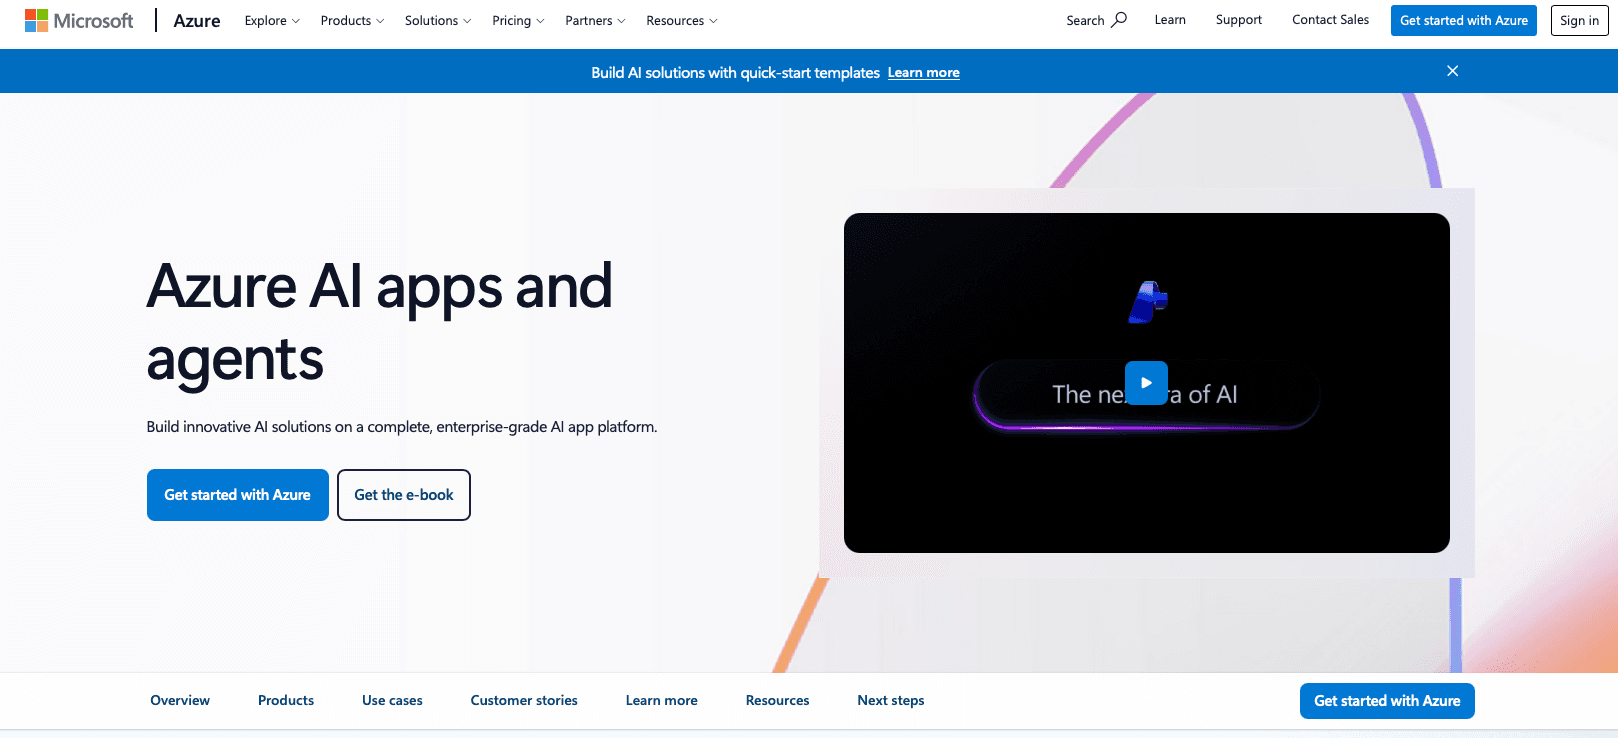Dismiss the blue announcement banner
The height and width of the screenshot is (738, 1618).
(x=1452, y=71)
